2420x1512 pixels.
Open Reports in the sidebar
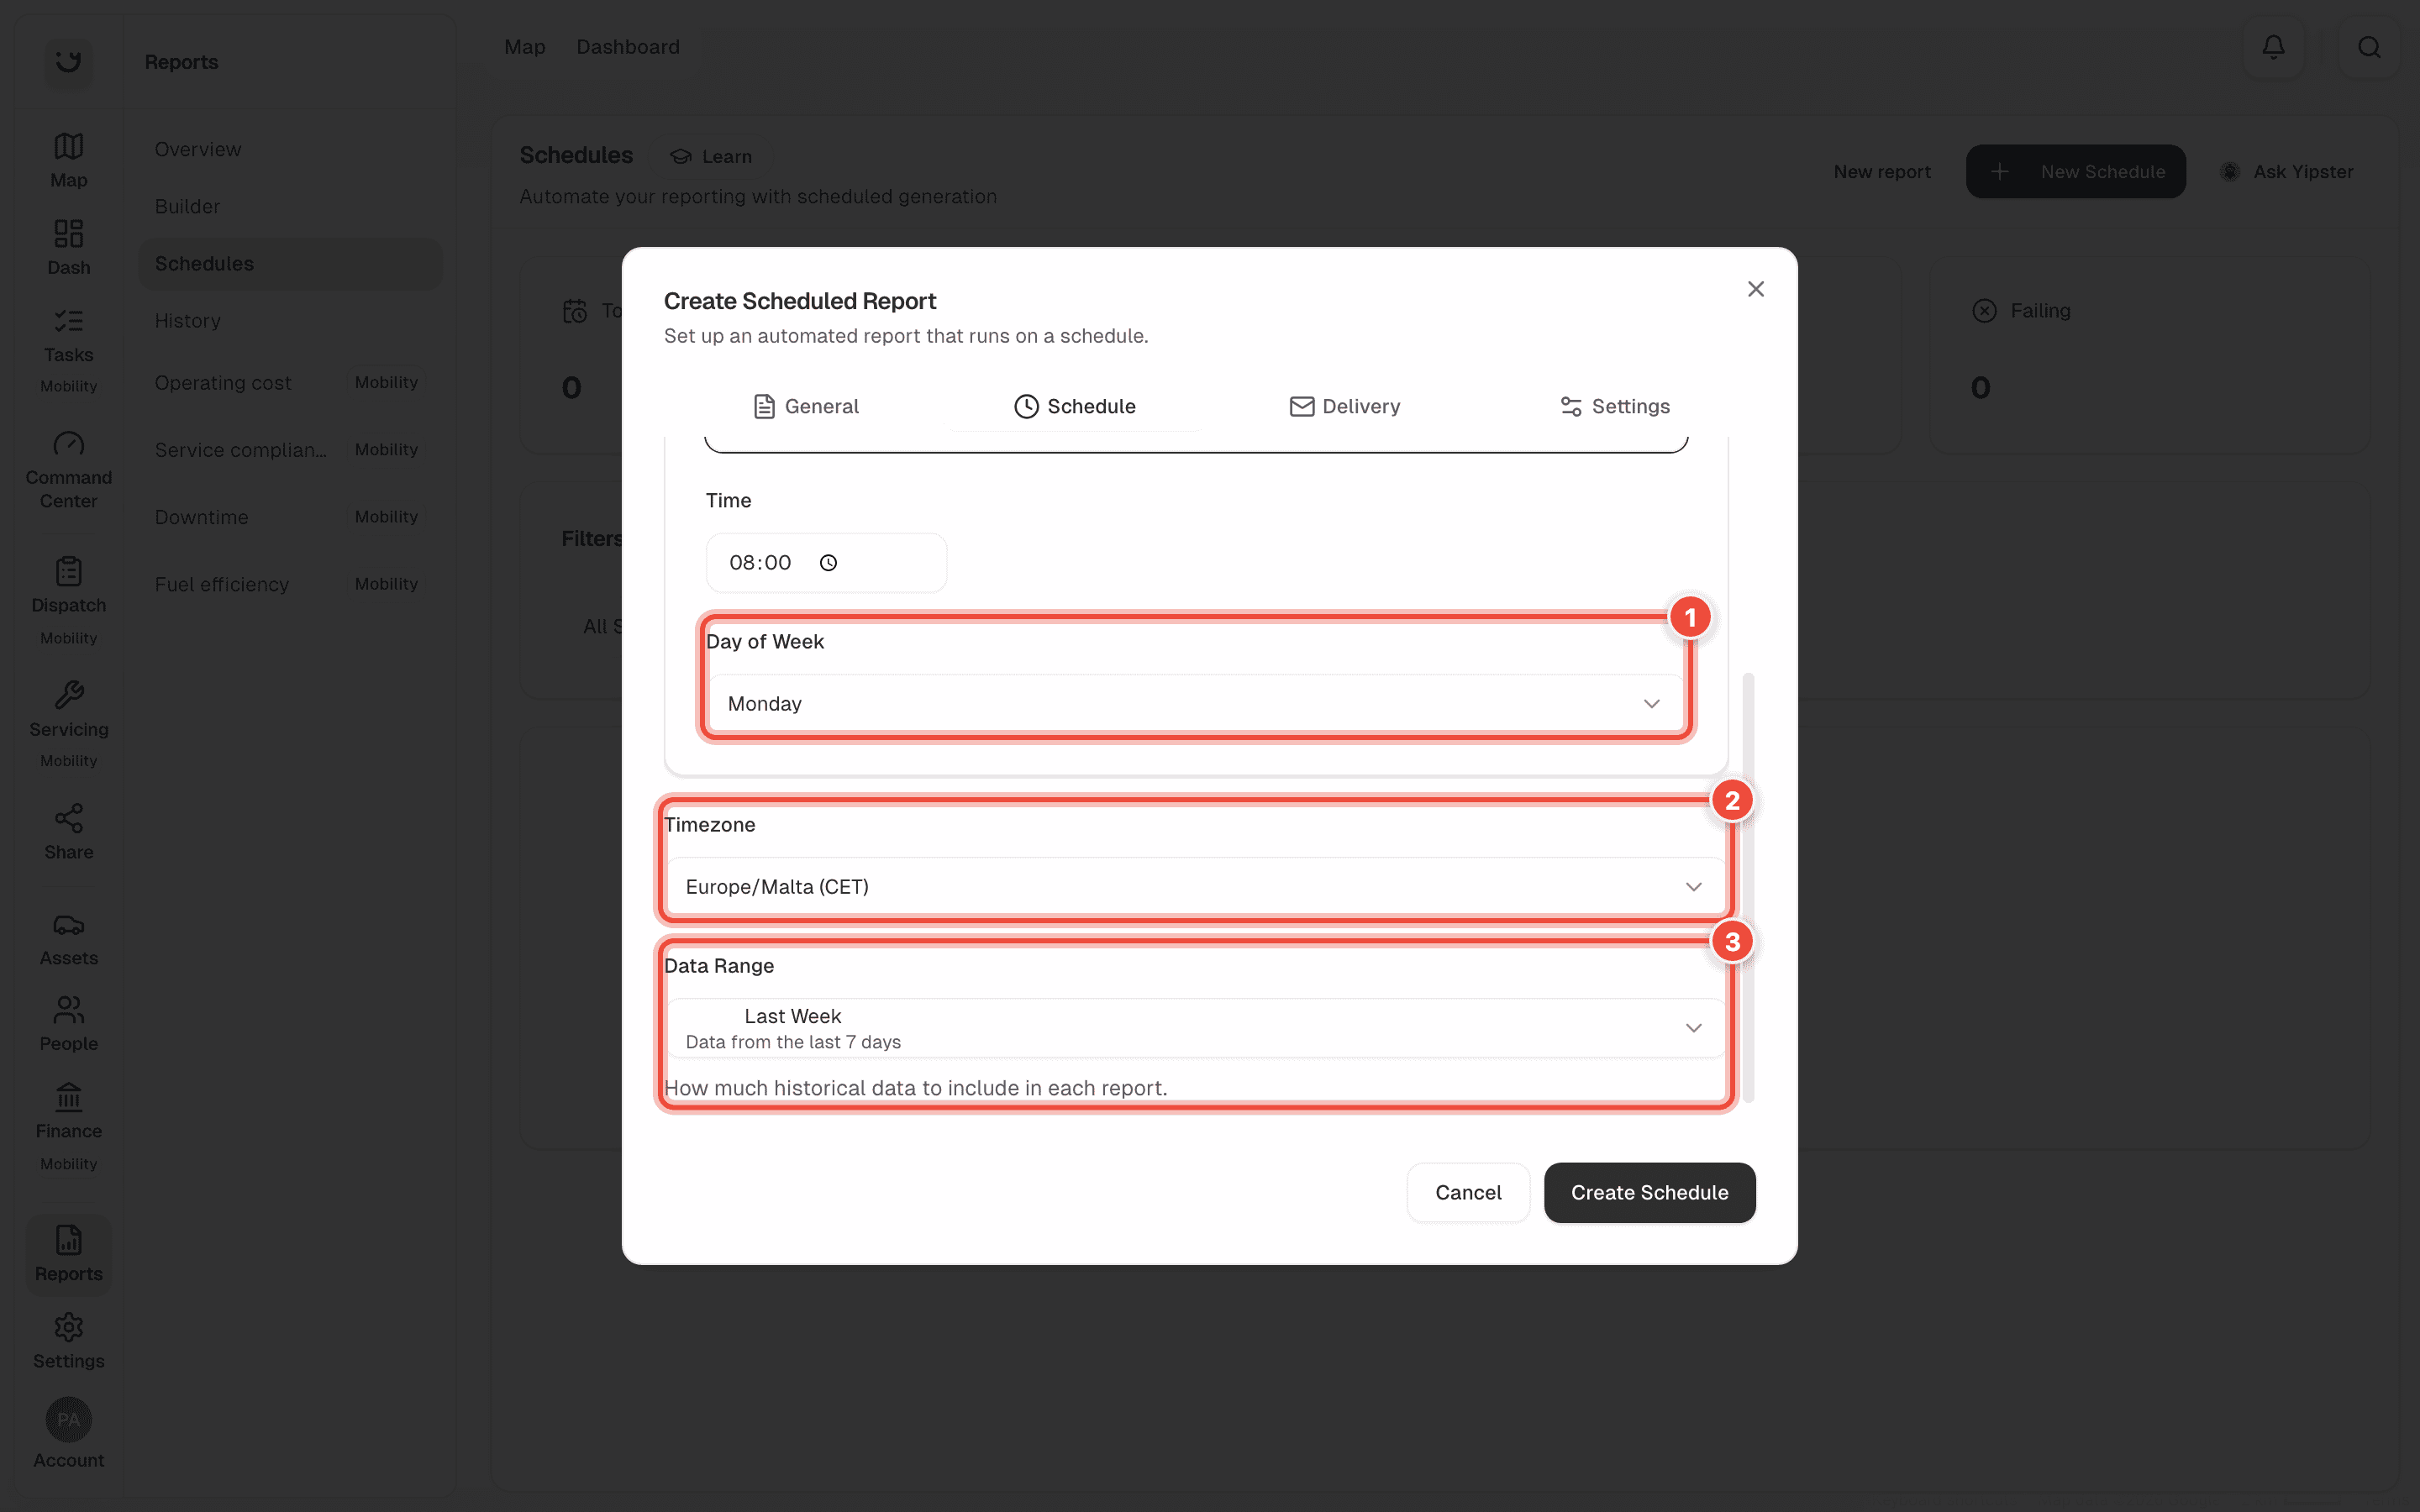pos(68,1254)
